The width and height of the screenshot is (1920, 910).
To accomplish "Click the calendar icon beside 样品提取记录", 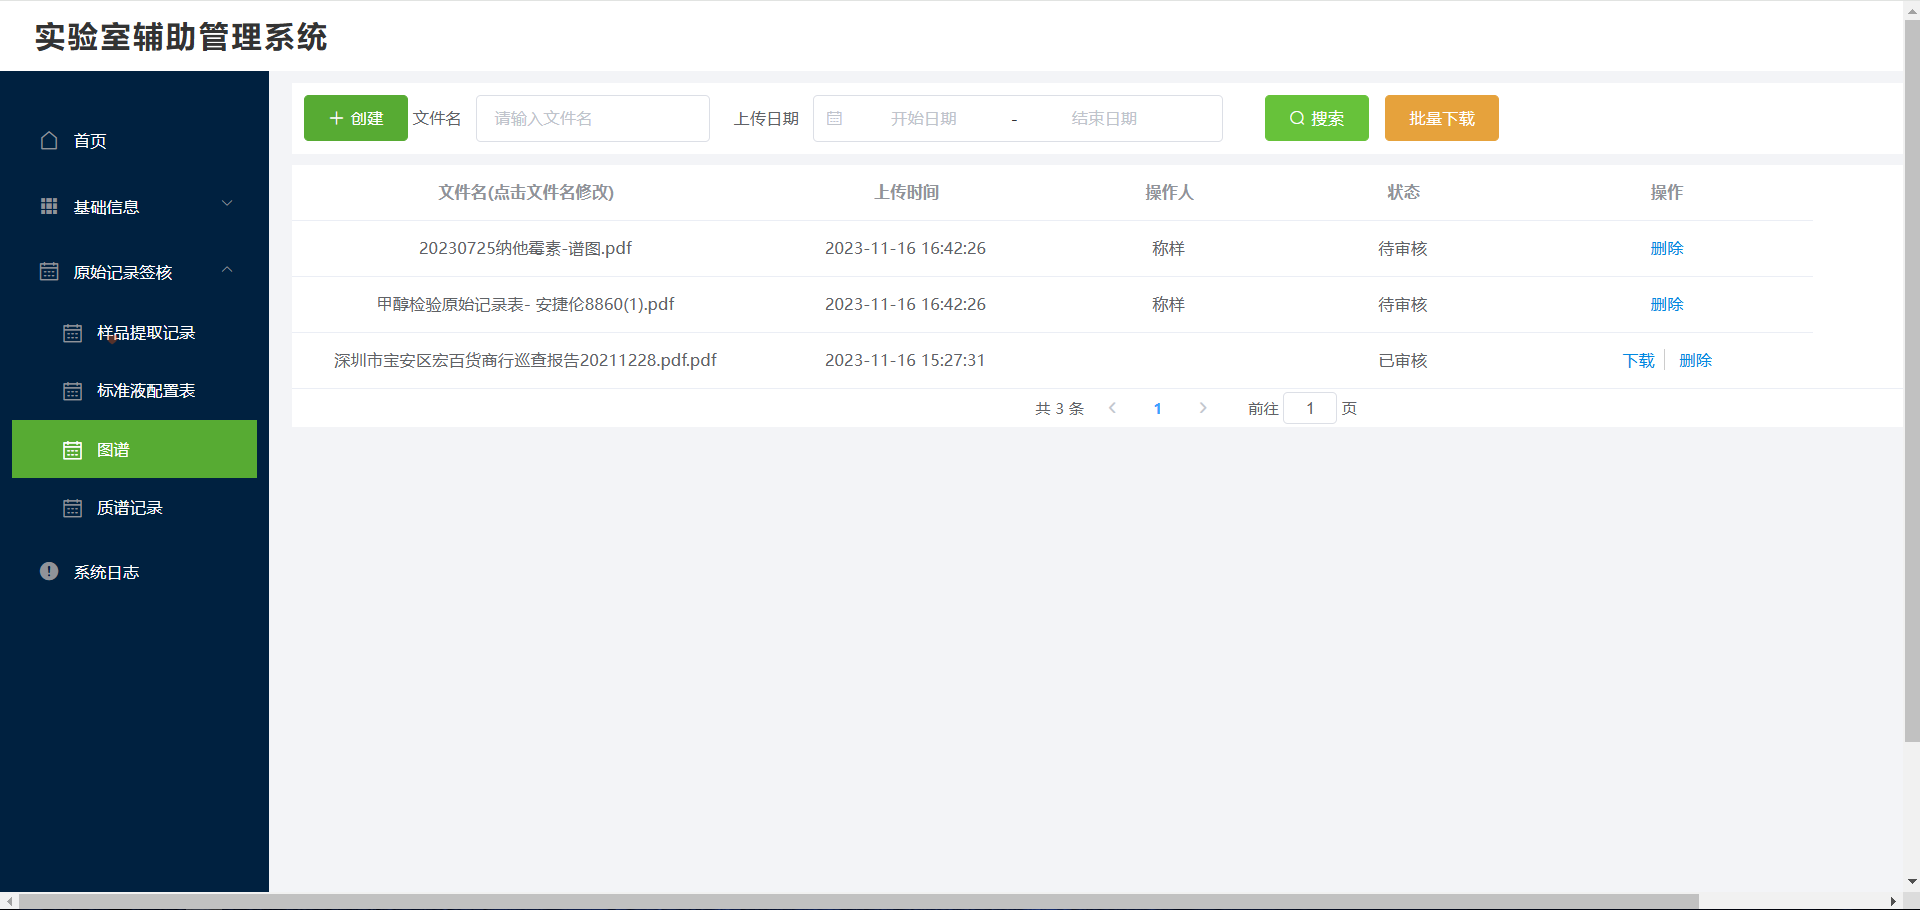I will (x=73, y=333).
